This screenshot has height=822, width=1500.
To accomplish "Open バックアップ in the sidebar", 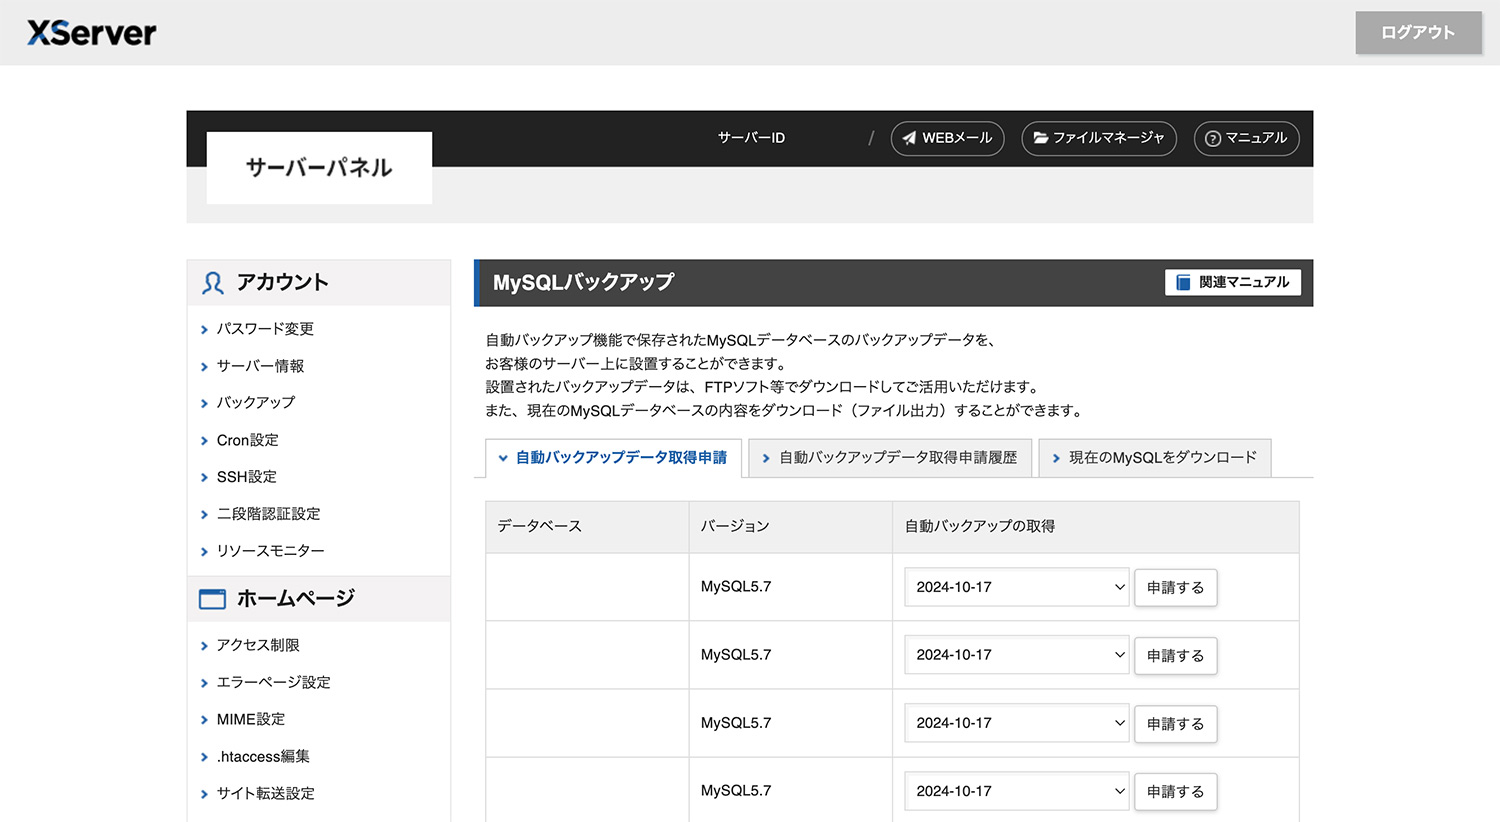I will tap(256, 403).
